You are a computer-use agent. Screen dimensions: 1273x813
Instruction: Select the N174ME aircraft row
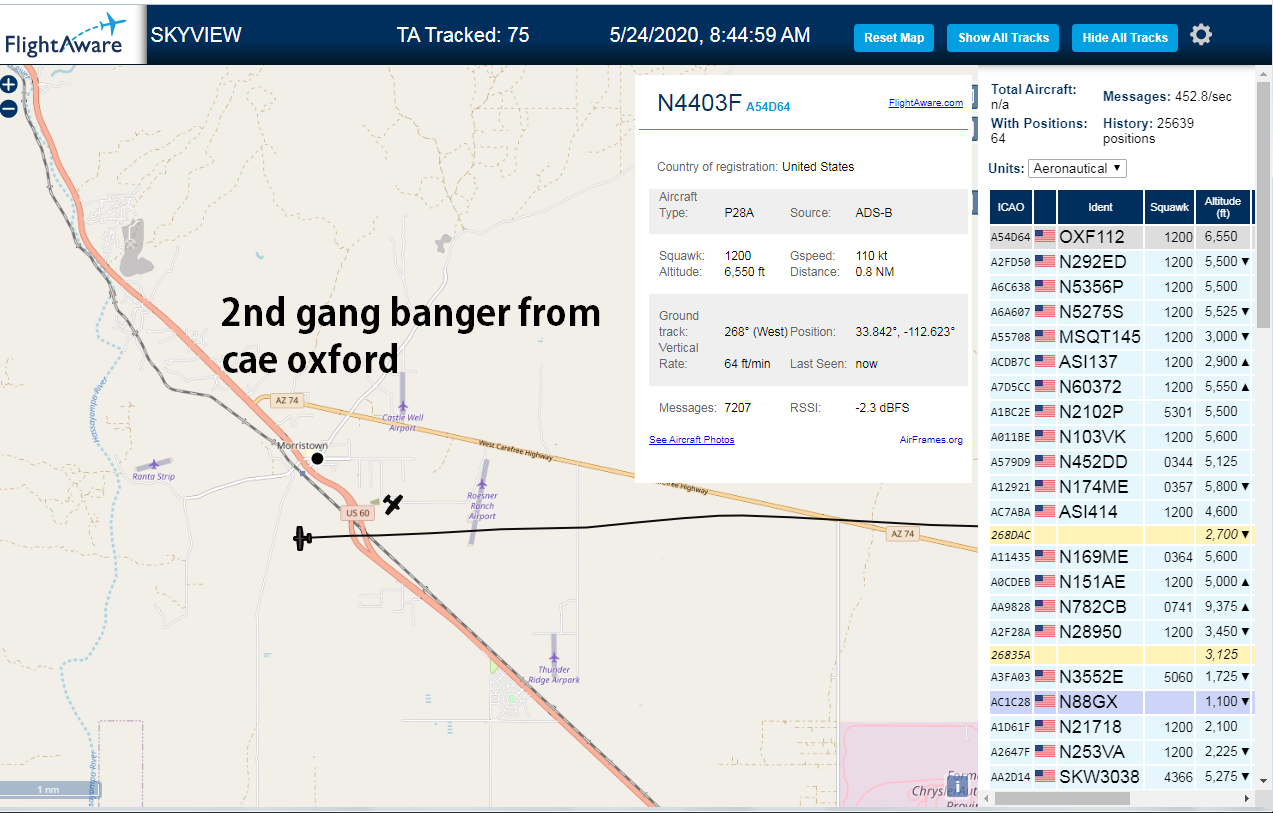(1121, 487)
